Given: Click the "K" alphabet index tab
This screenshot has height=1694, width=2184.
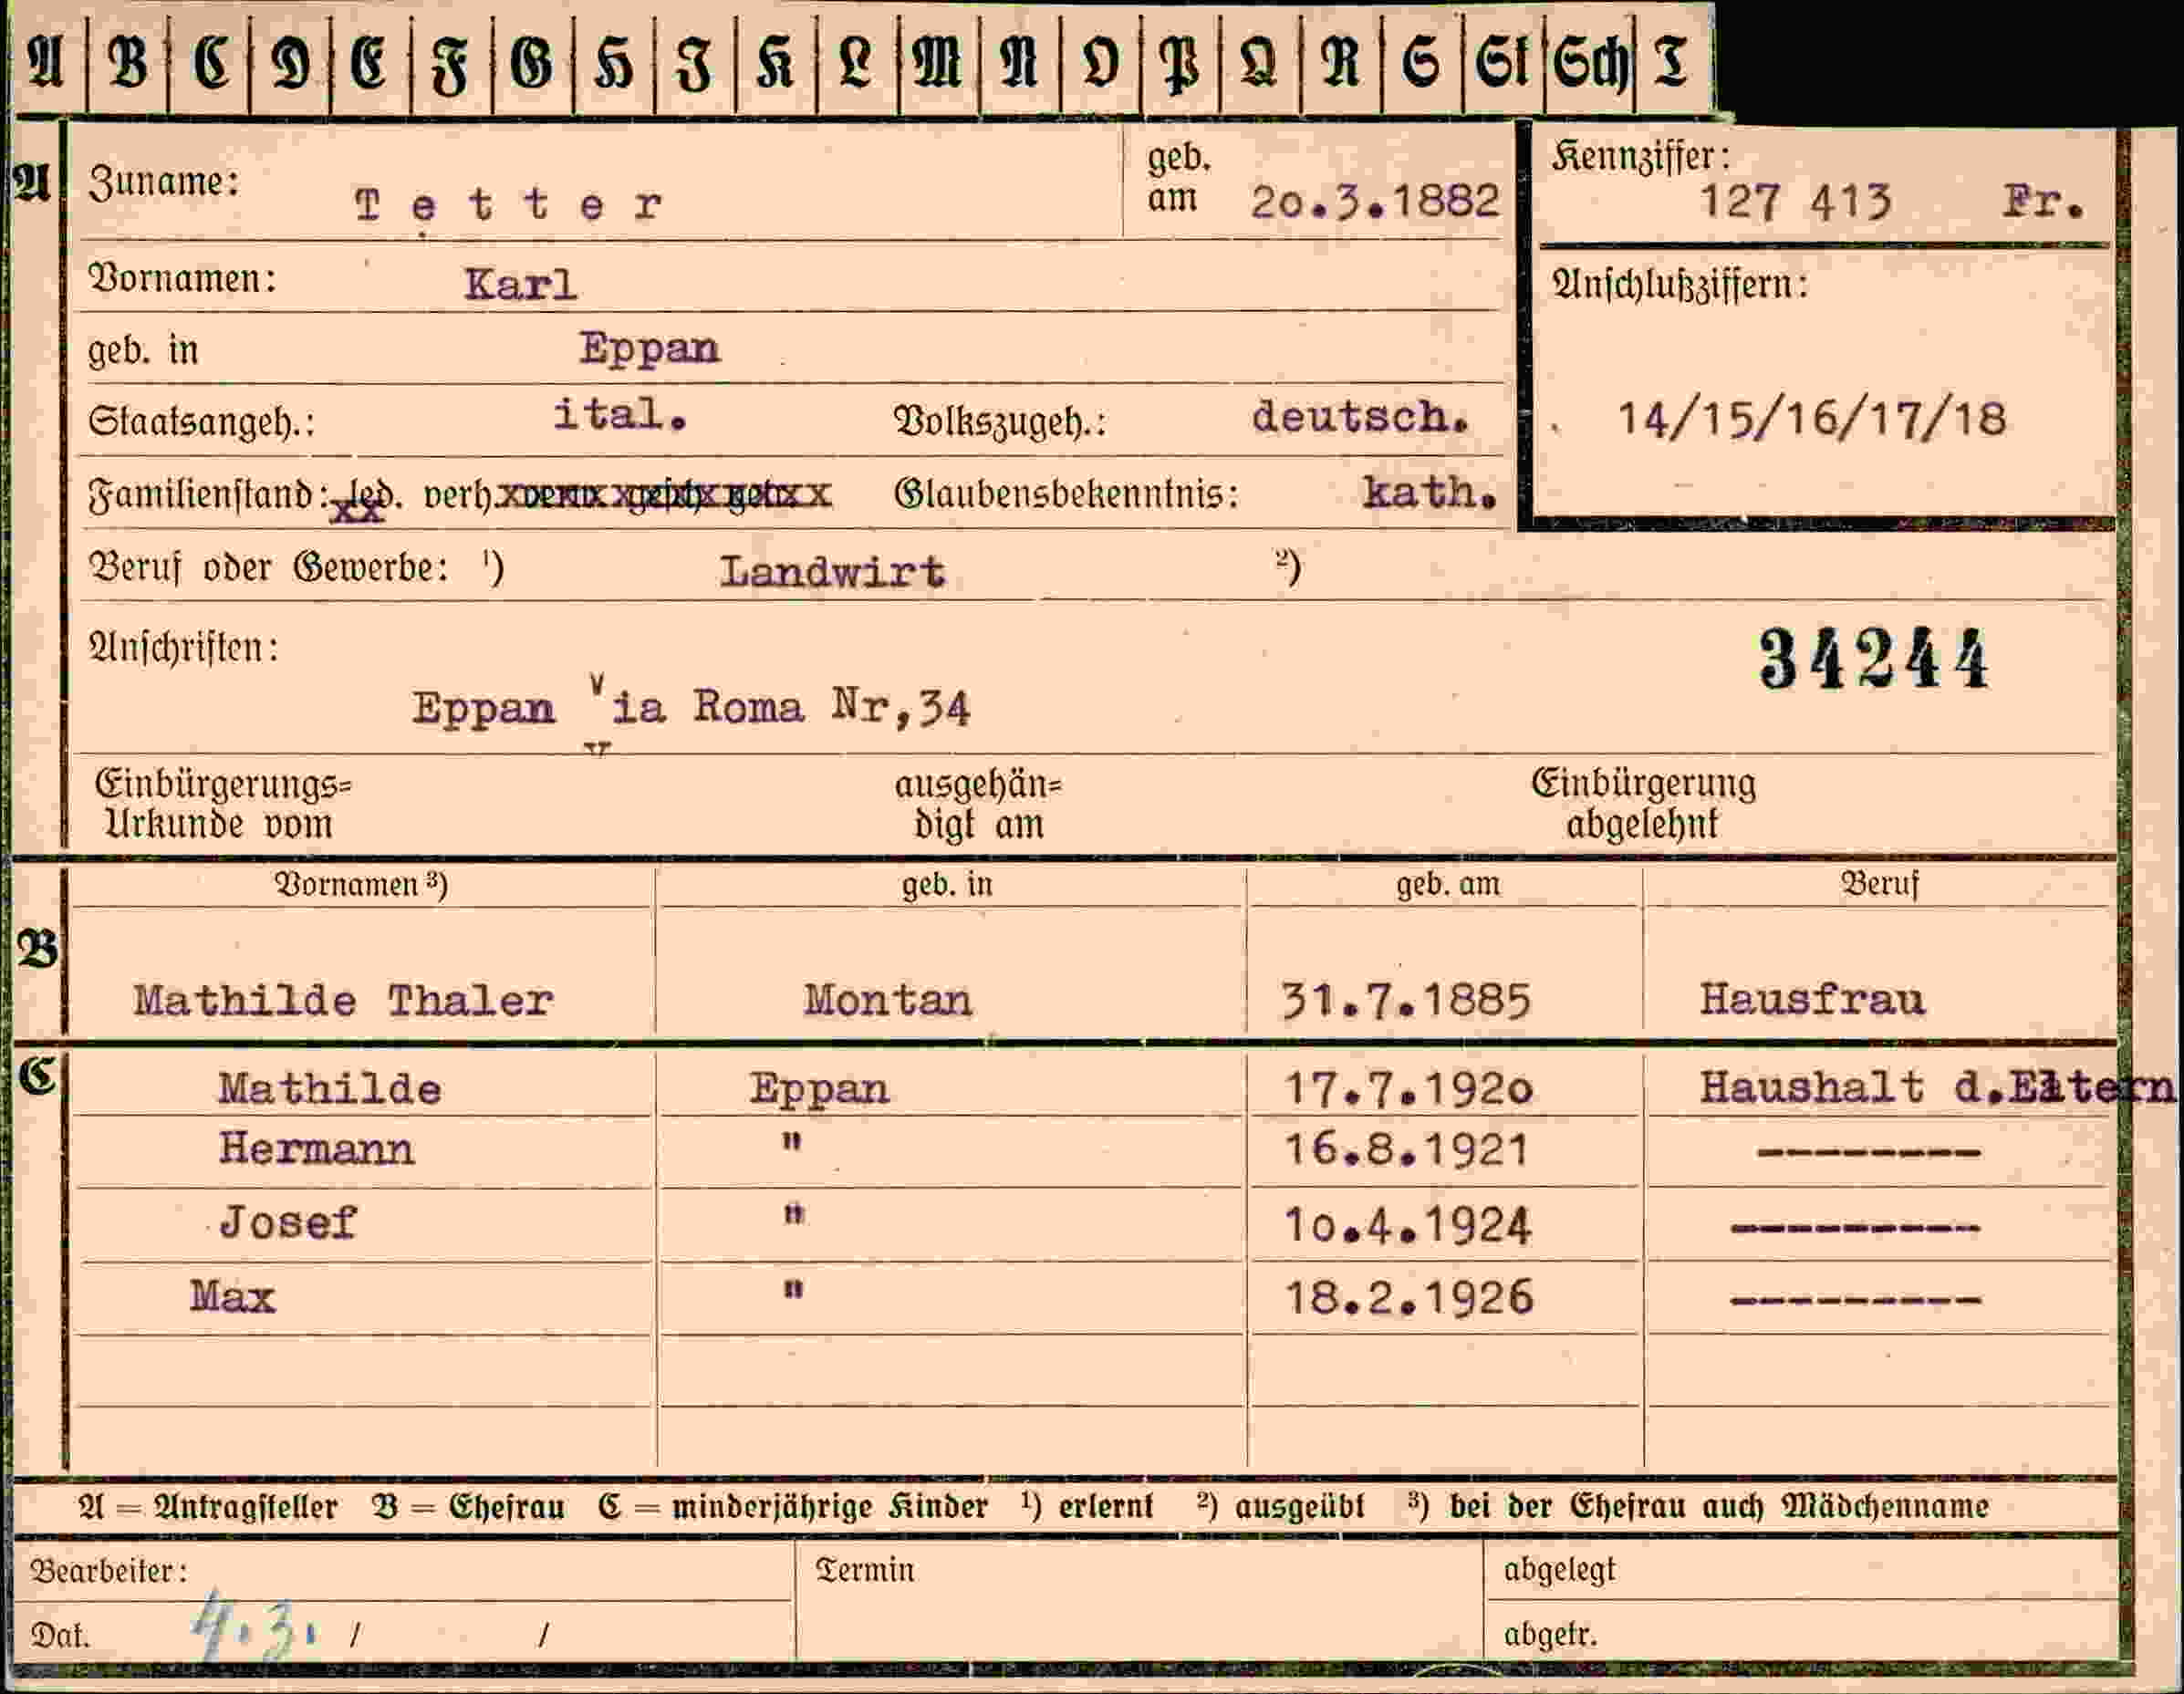Looking at the screenshot, I should coord(775,62).
